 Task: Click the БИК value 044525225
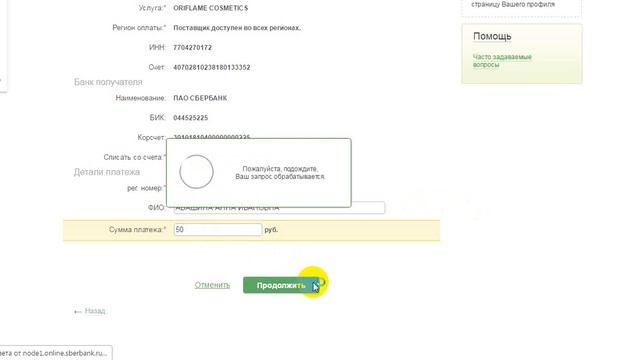[x=191, y=118]
